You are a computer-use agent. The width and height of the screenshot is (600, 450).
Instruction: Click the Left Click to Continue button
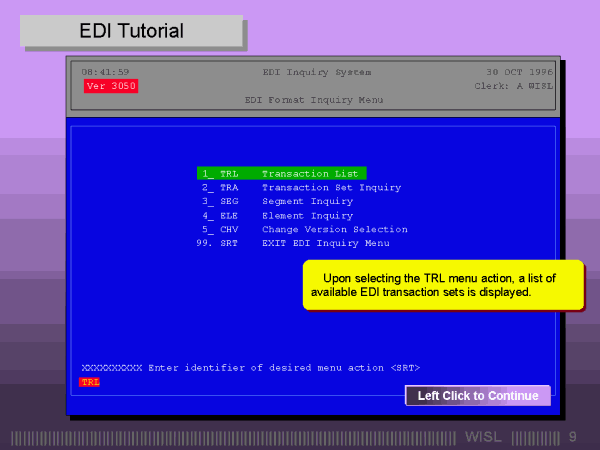pos(477,396)
